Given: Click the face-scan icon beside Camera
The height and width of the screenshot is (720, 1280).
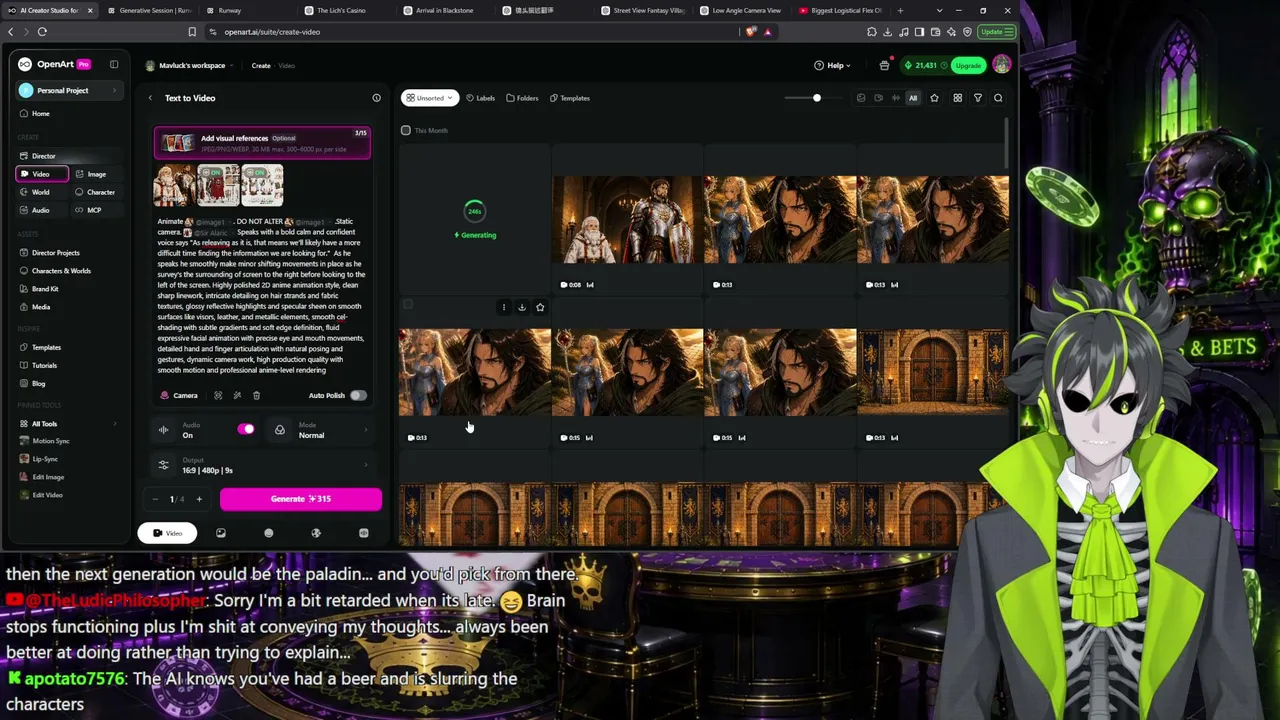Looking at the screenshot, I should 218,395.
